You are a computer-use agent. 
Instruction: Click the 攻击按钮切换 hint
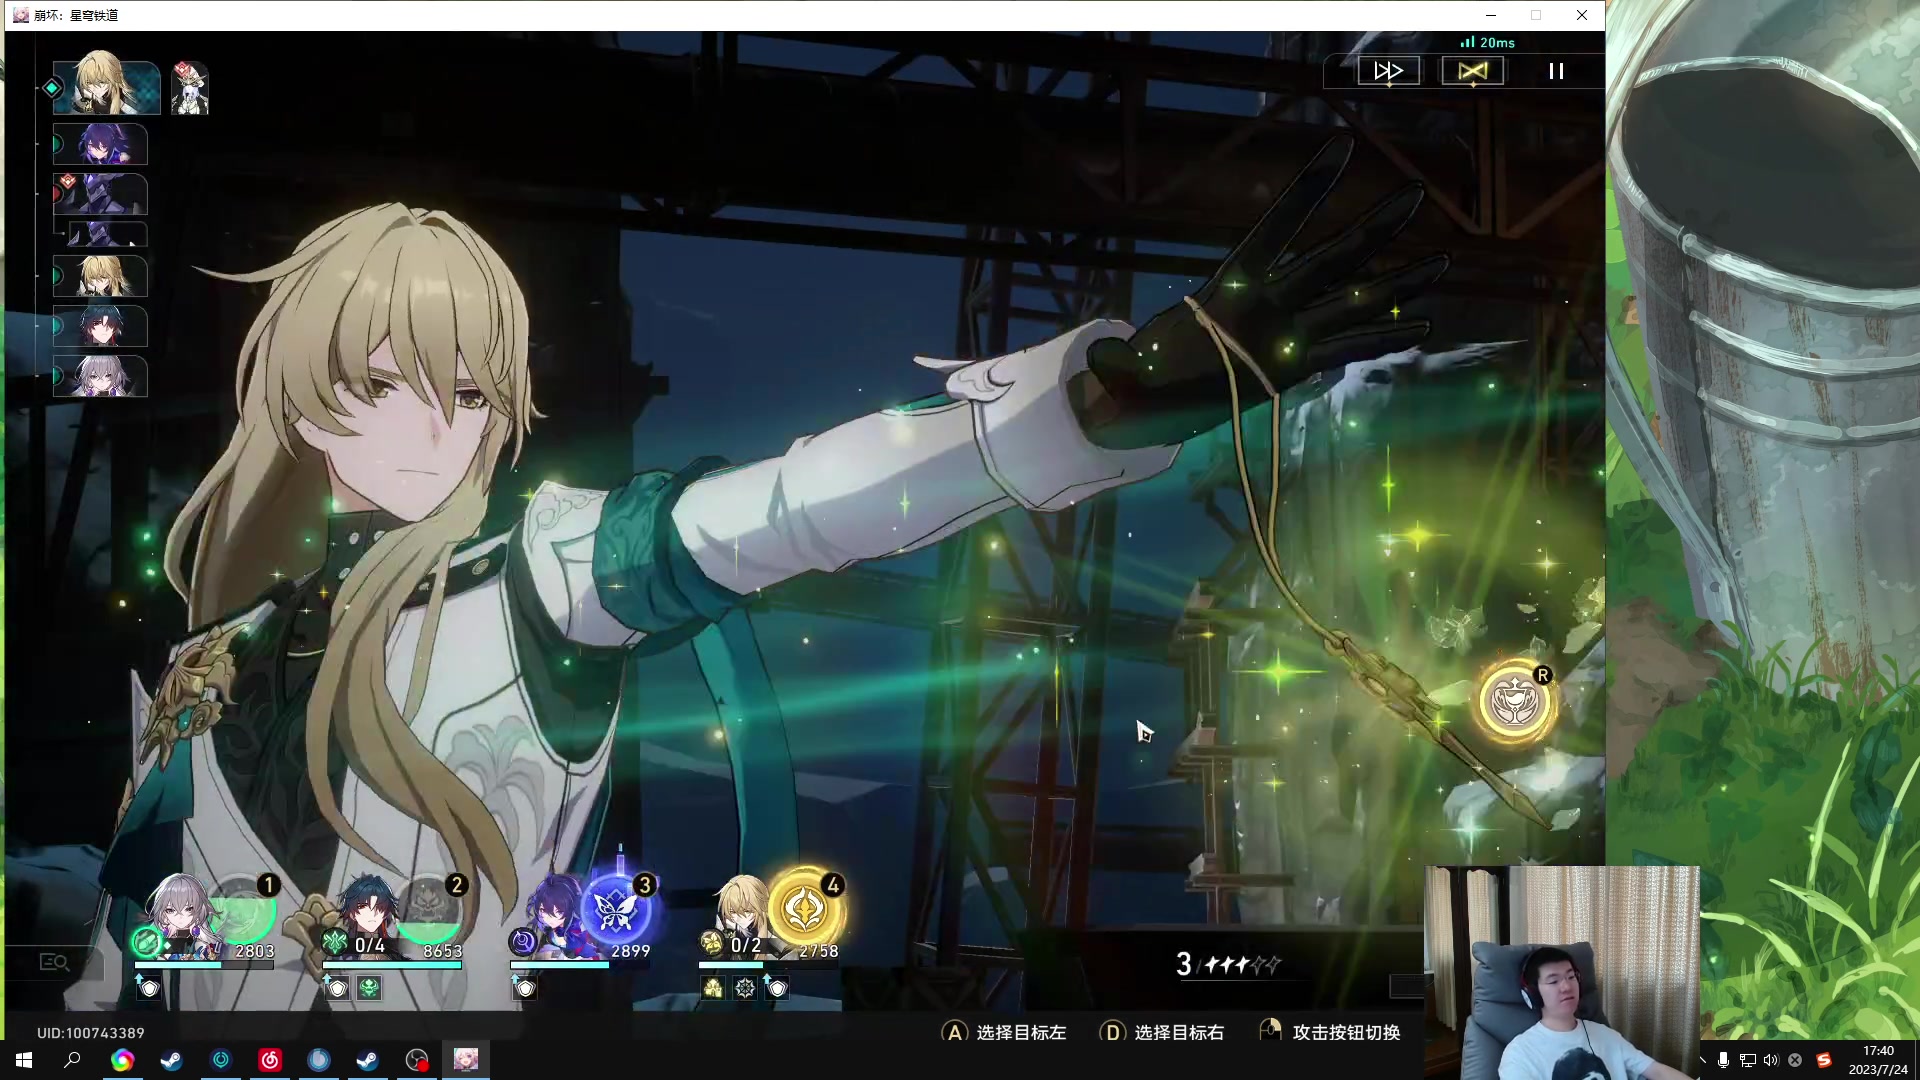[x=1330, y=1032]
